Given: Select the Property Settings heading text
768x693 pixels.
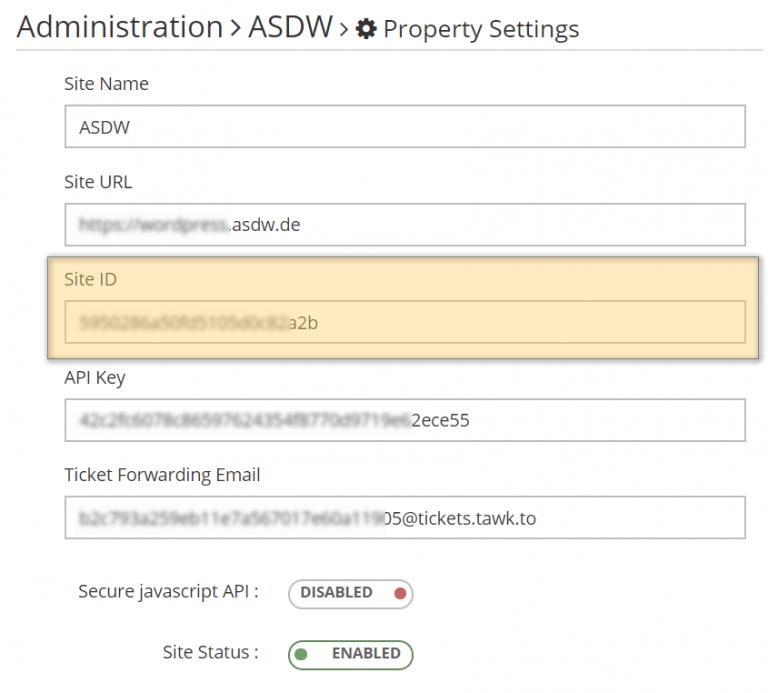Looking at the screenshot, I should (x=480, y=29).
